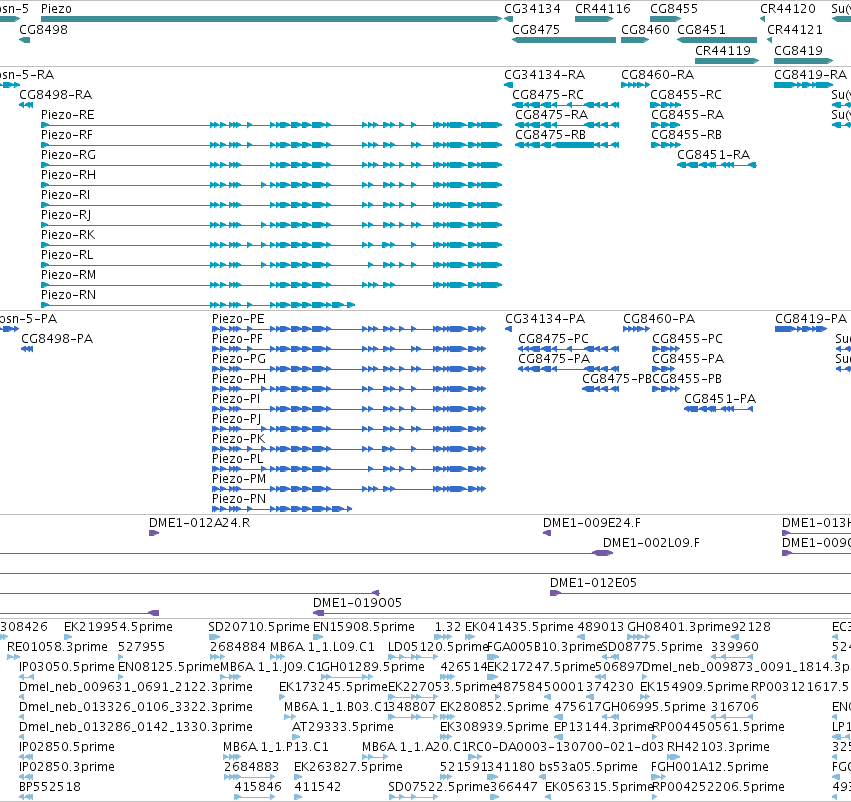
Task: Select the CR44121 gene label
Action: click(795, 29)
